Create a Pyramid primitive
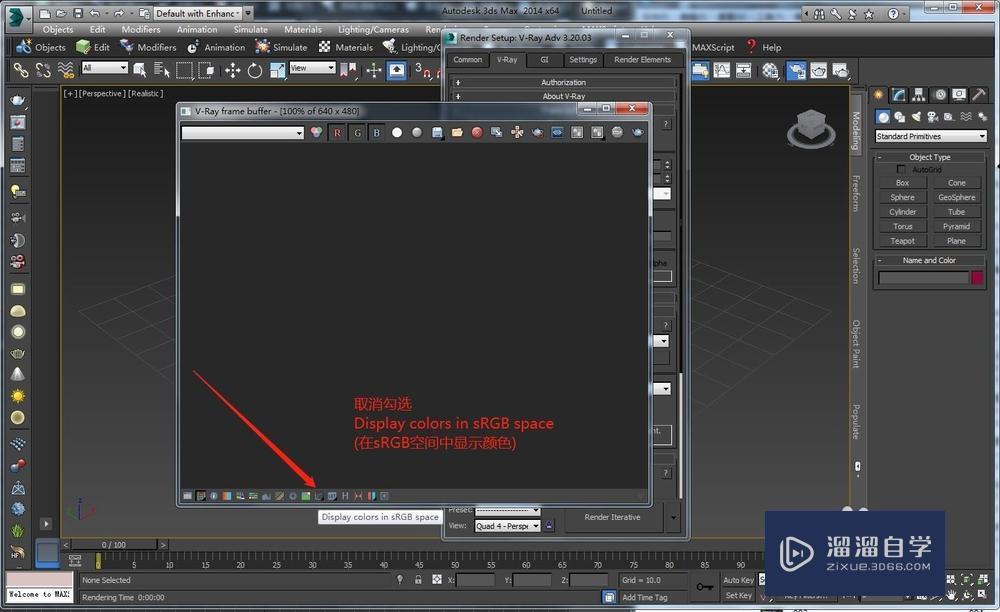The width and height of the screenshot is (1000, 612). click(956, 227)
